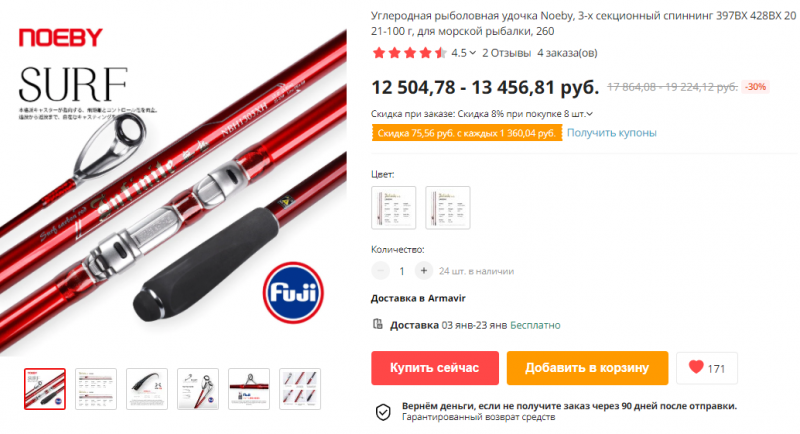Select the first color variant swatch

pyautogui.click(x=393, y=208)
